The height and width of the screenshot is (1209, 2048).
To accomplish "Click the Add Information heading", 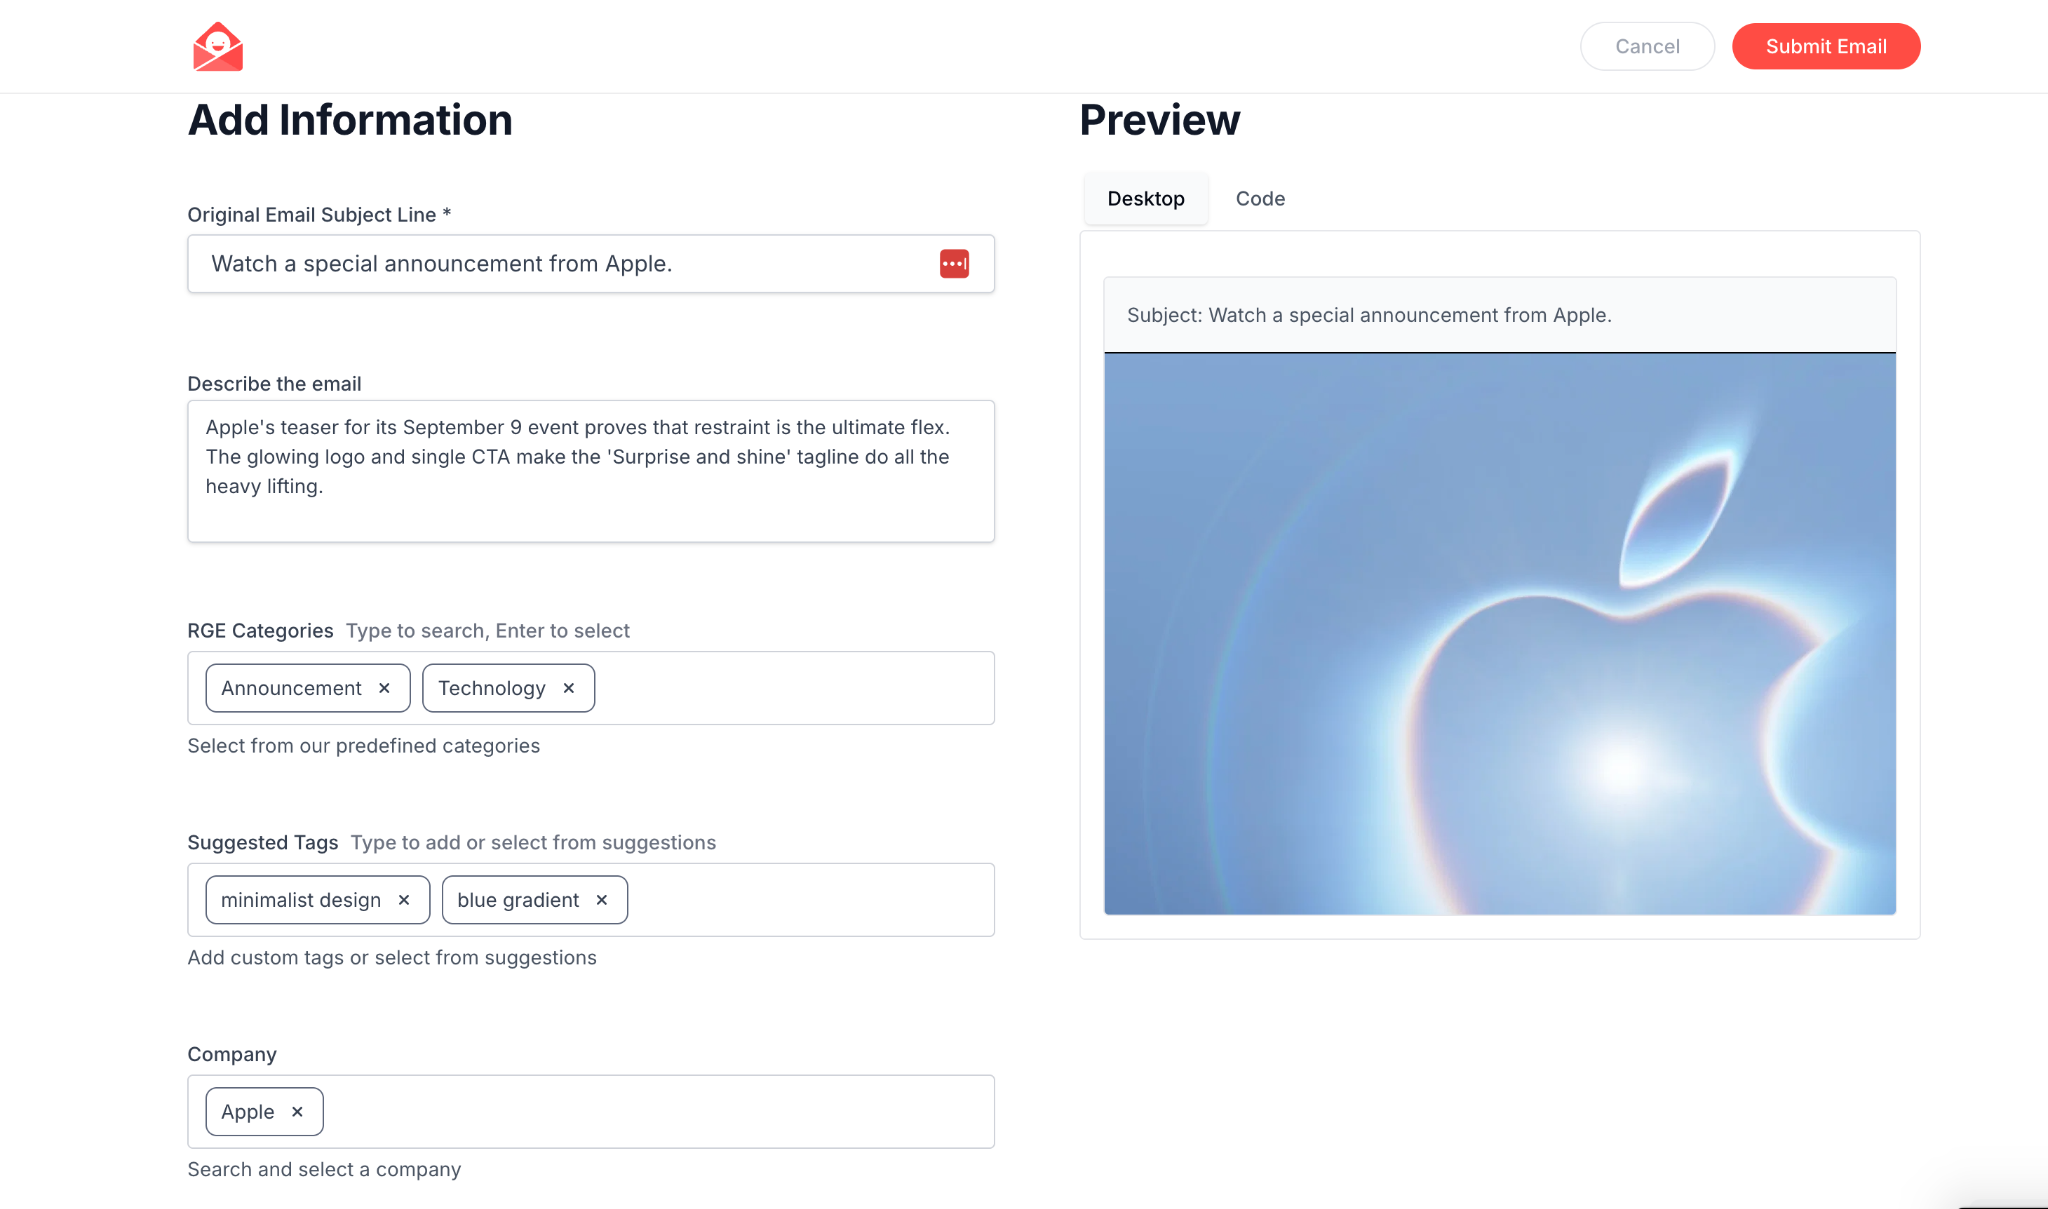I will coord(350,120).
